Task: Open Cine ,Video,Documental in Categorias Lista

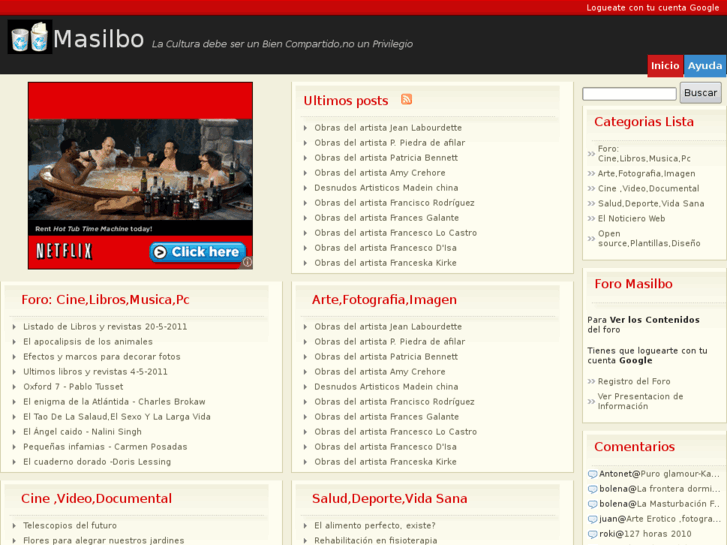Action: [x=648, y=188]
